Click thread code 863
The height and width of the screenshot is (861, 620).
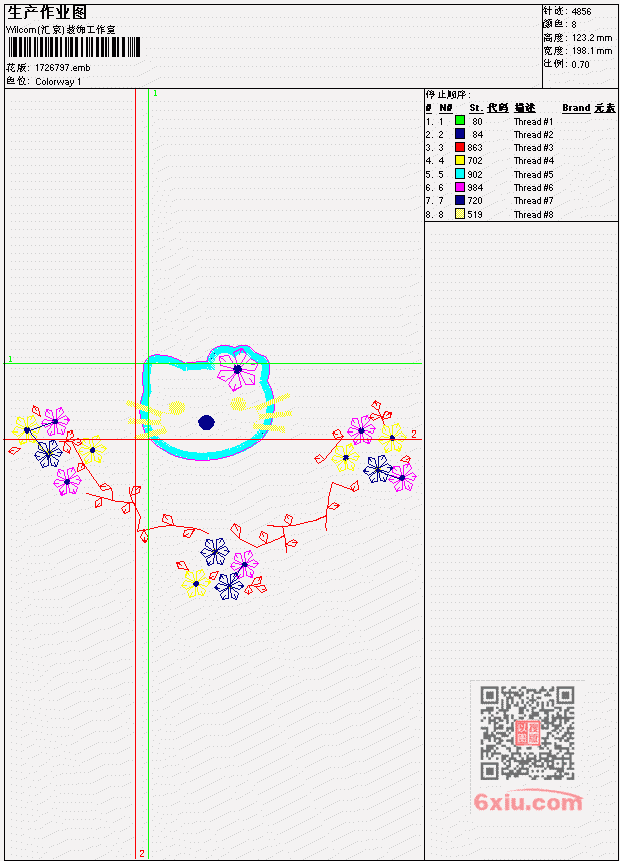[x=475, y=148]
